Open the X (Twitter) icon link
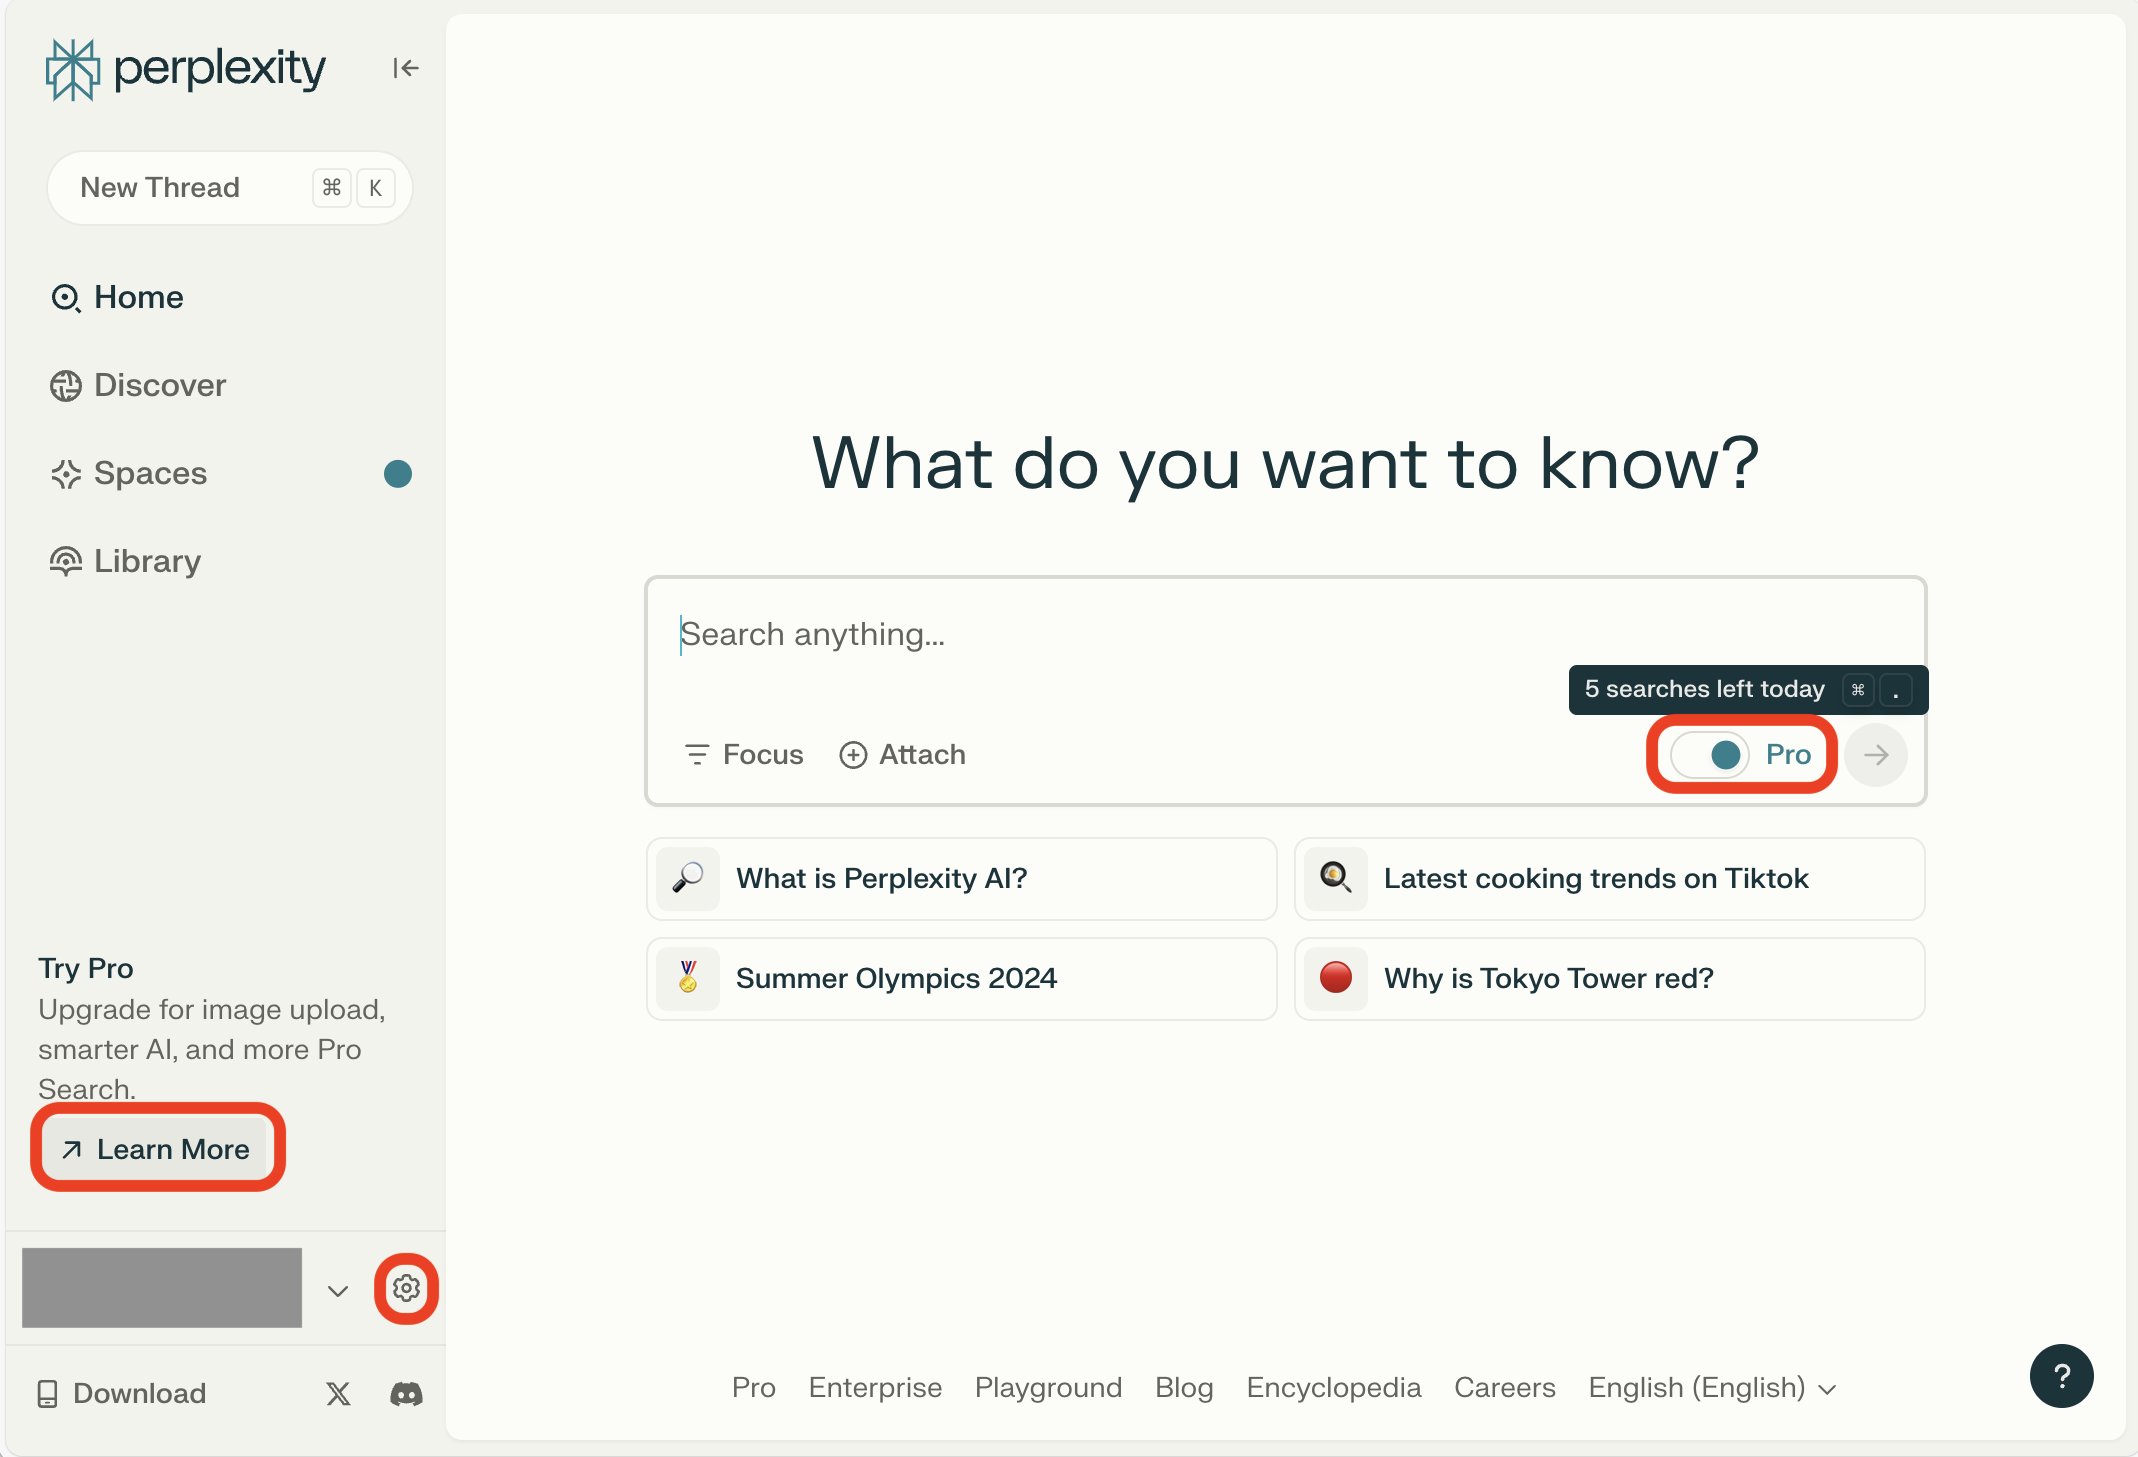Viewport: 2138px width, 1457px height. pos(338,1394)
